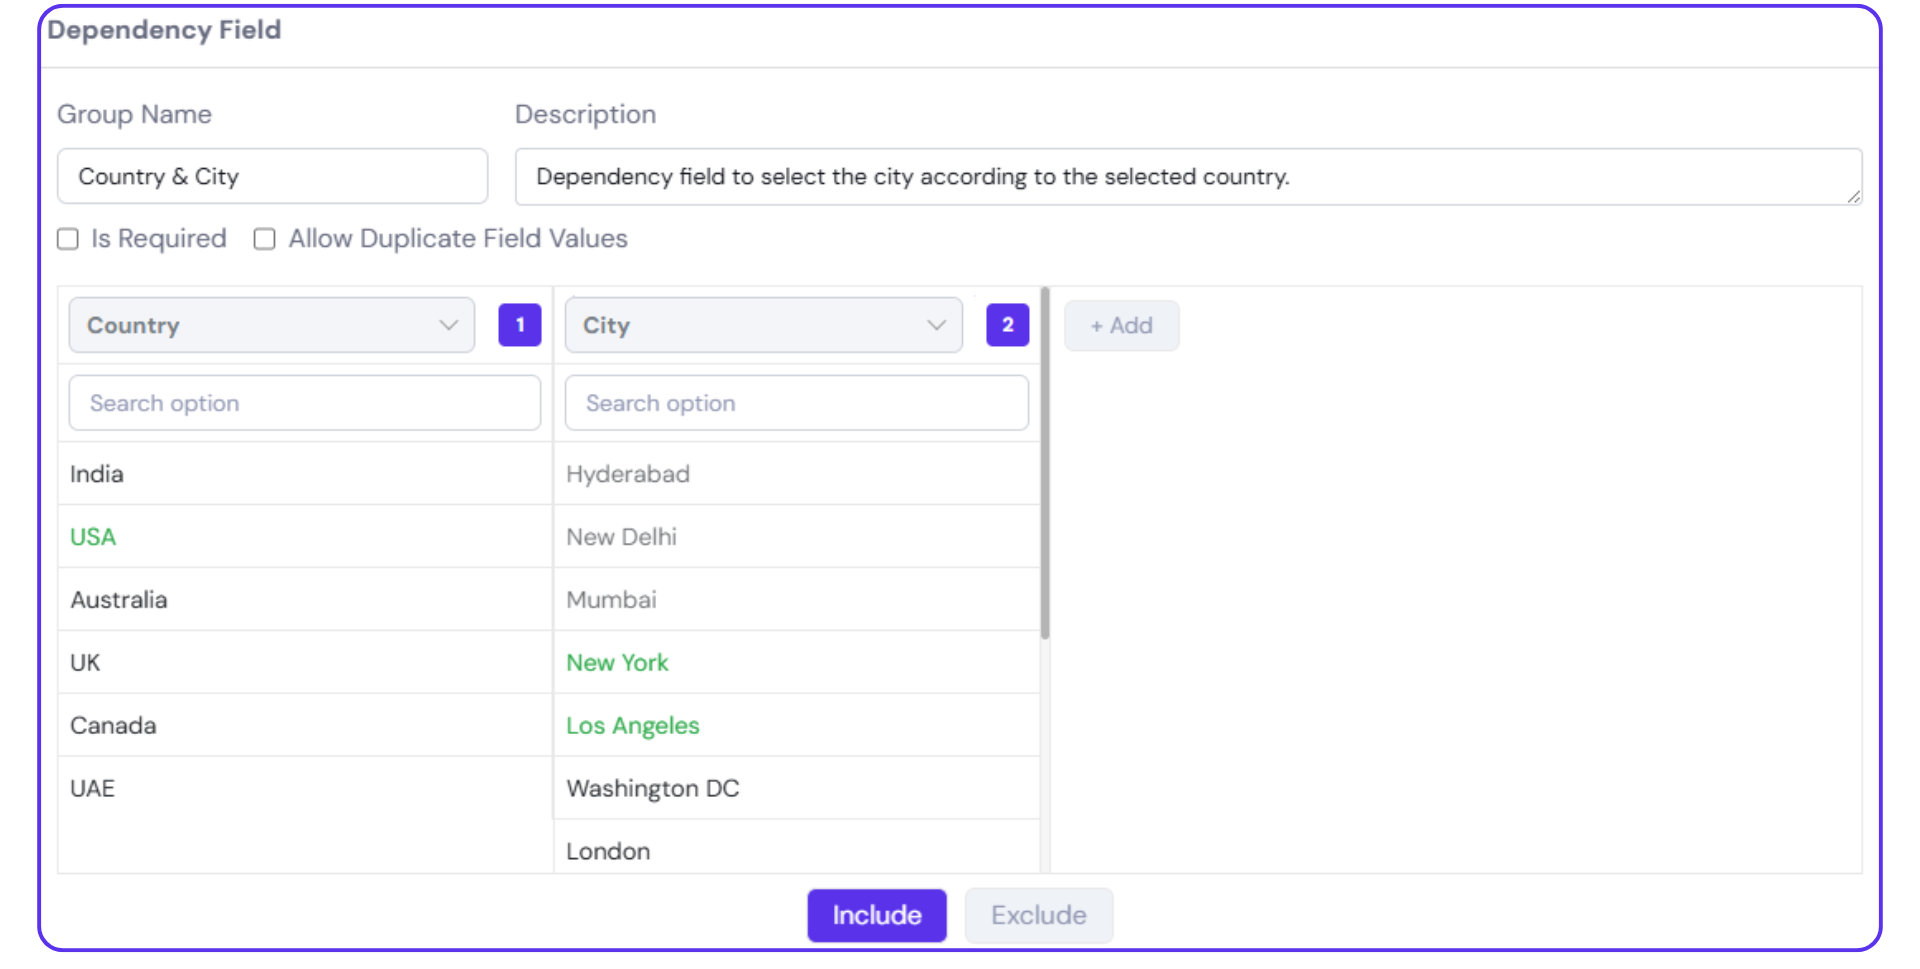The image size is (1920, 969).
Task: Select New York in the city list
Action: pos(617,663)
